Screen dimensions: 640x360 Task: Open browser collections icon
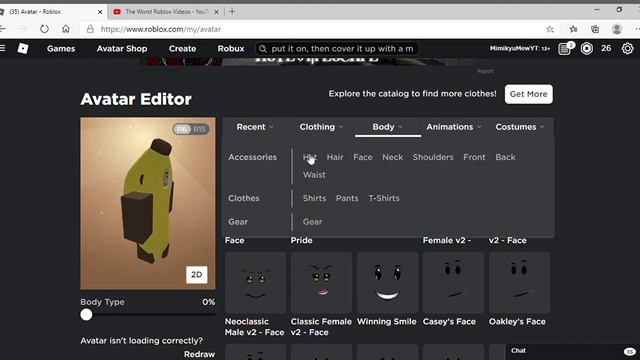click(x=595, y=29)
